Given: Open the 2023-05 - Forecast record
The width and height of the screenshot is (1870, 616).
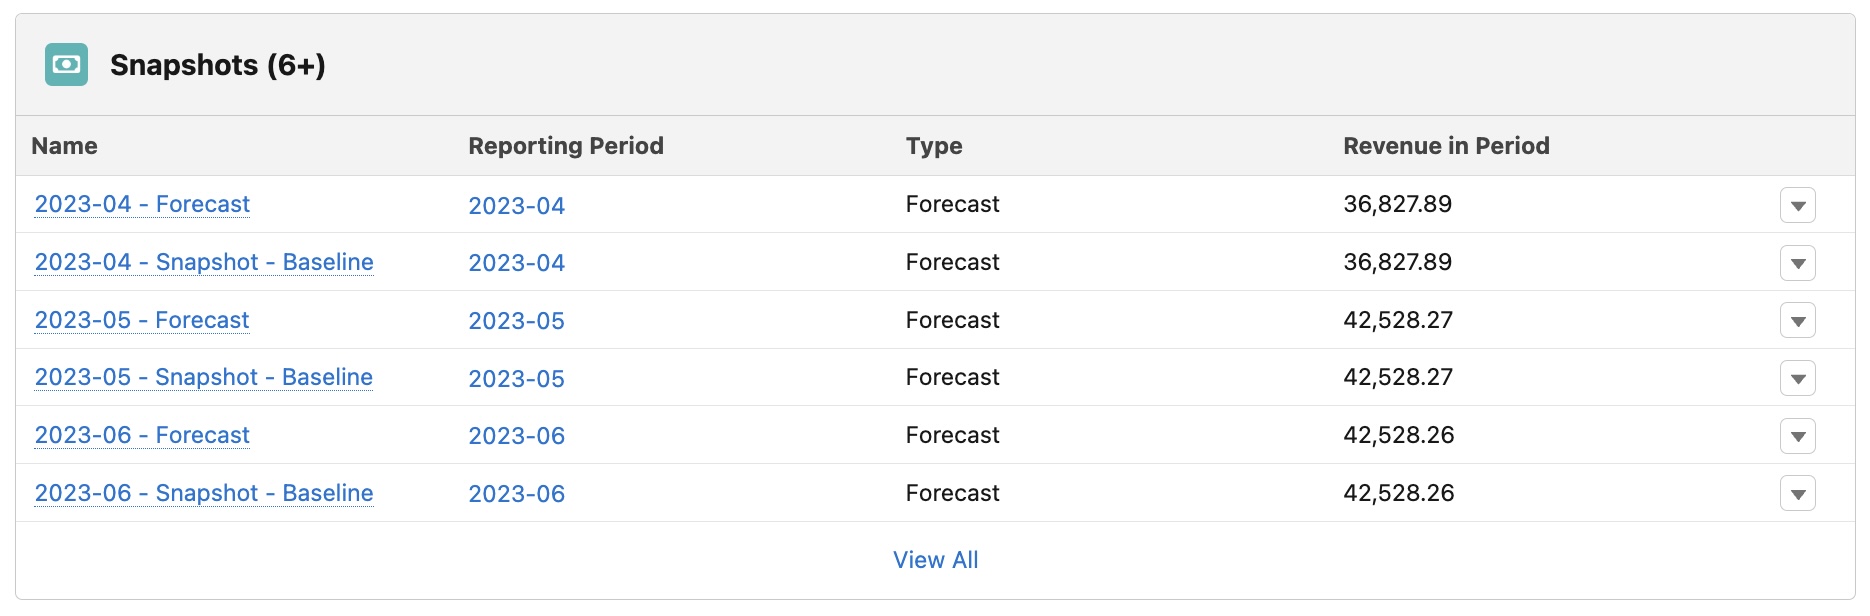Looking at the screenshot, I should click(142, 320).
